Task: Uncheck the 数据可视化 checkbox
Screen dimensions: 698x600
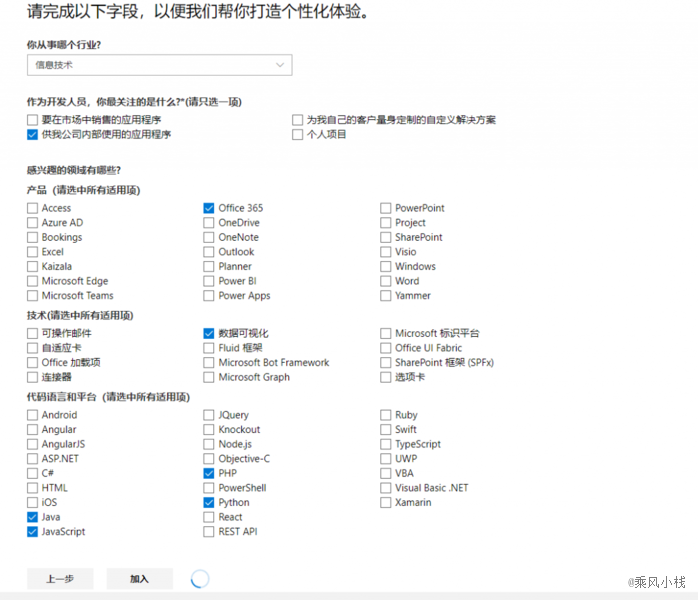Action: point(208,333)
